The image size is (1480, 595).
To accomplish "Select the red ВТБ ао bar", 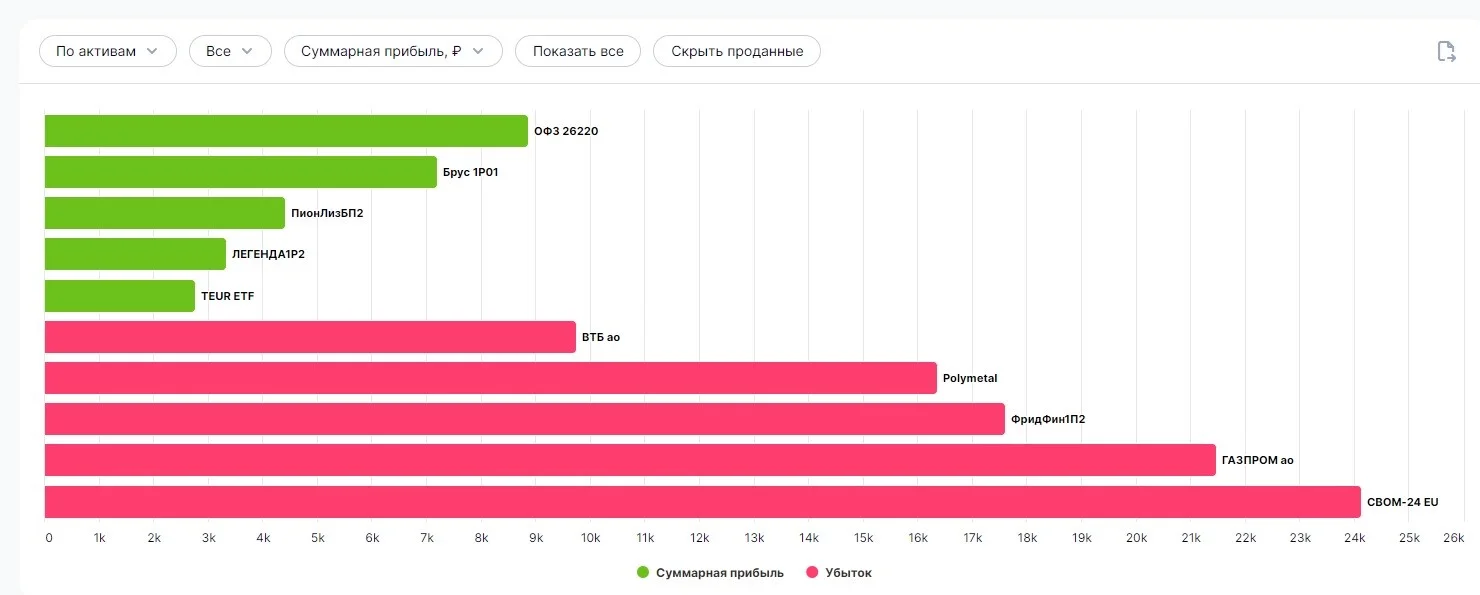I will click(310, 337).
